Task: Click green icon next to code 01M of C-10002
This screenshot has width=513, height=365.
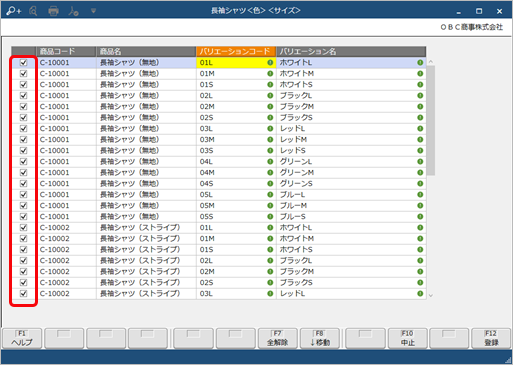Action: pyautogui.click(x=270, y=239)
